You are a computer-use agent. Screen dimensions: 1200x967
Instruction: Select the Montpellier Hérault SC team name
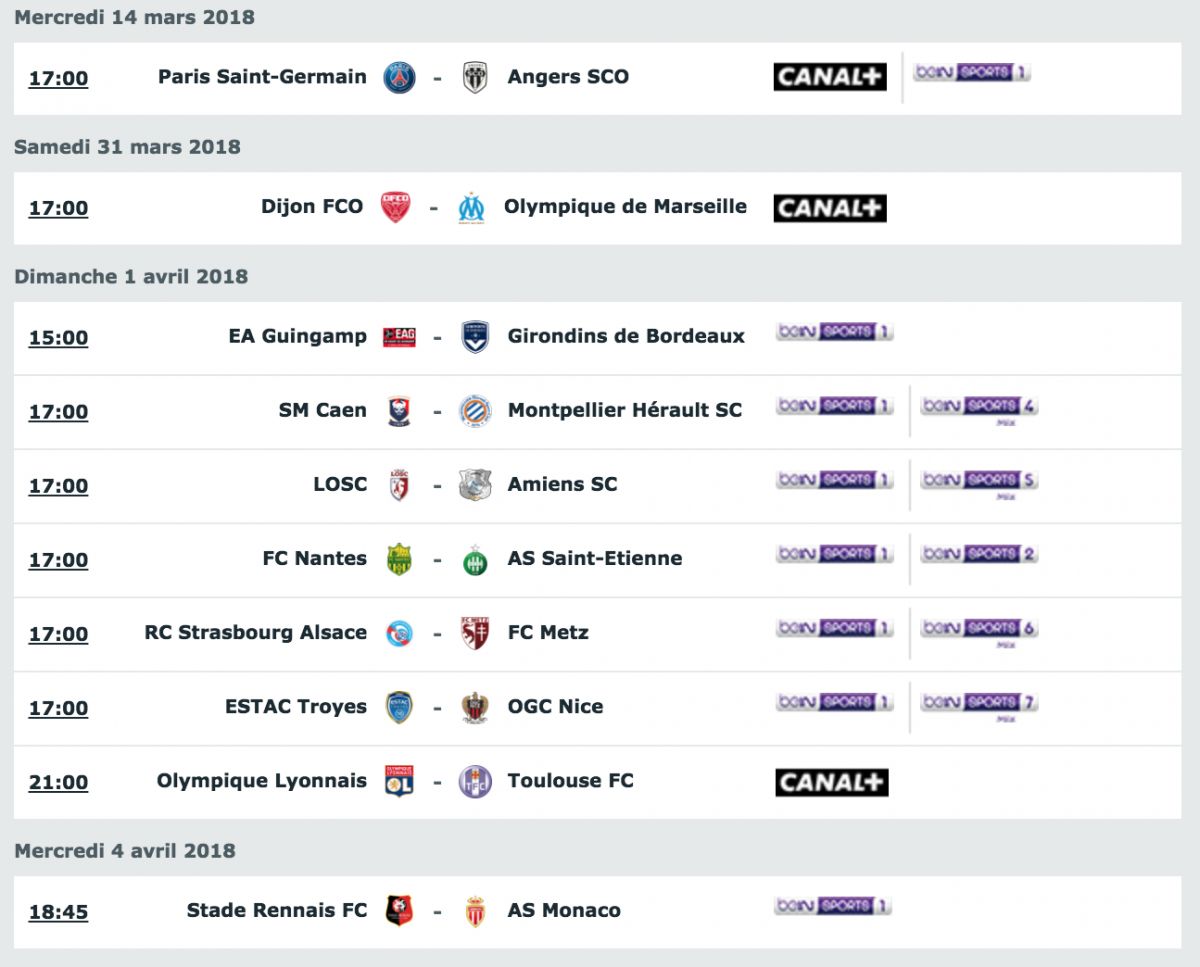click(625, 410)
